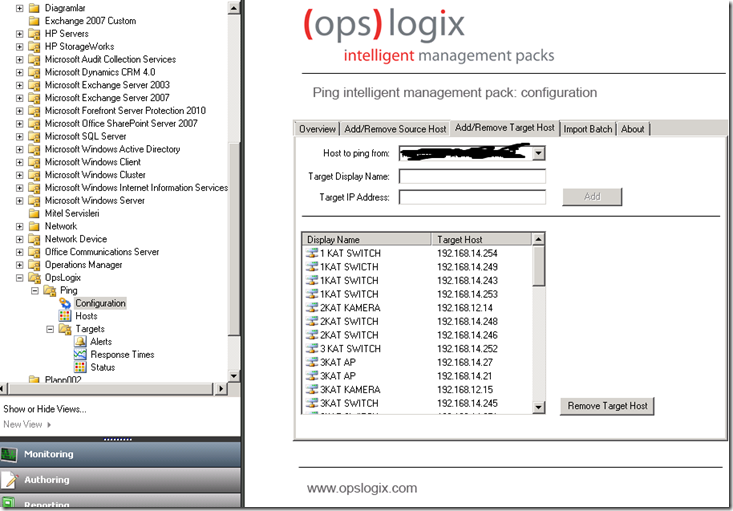The height and width of the screenshot is (511, 733).
Task: Expand the Microsoft SQL Server node
Action: click(20, 136)
